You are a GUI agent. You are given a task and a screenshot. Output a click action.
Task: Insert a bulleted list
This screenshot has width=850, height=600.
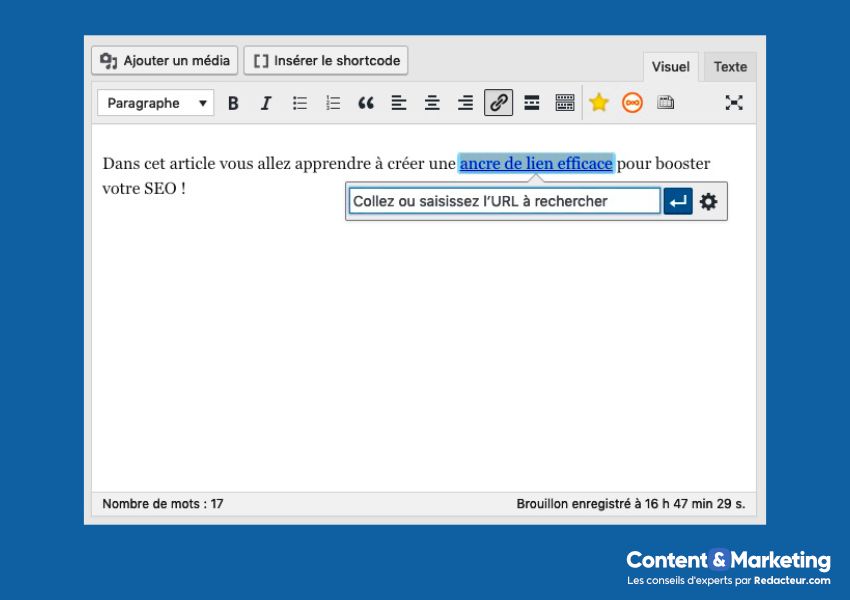pos(299,103)
